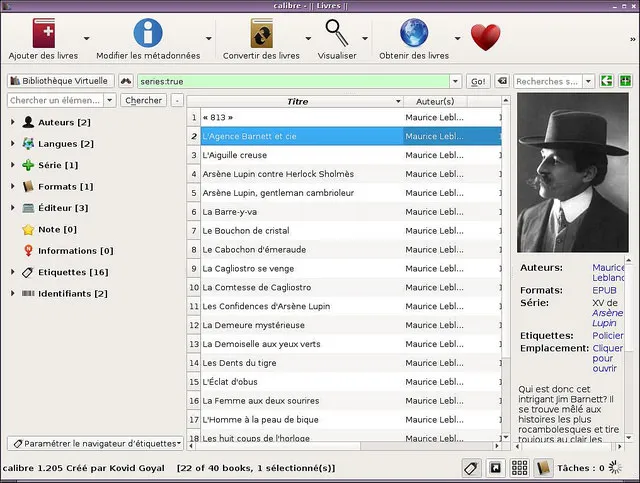This screenshot has width=640, height=483.
Task: Toggle the tag browser panel button
Action: tap(471, 468)
